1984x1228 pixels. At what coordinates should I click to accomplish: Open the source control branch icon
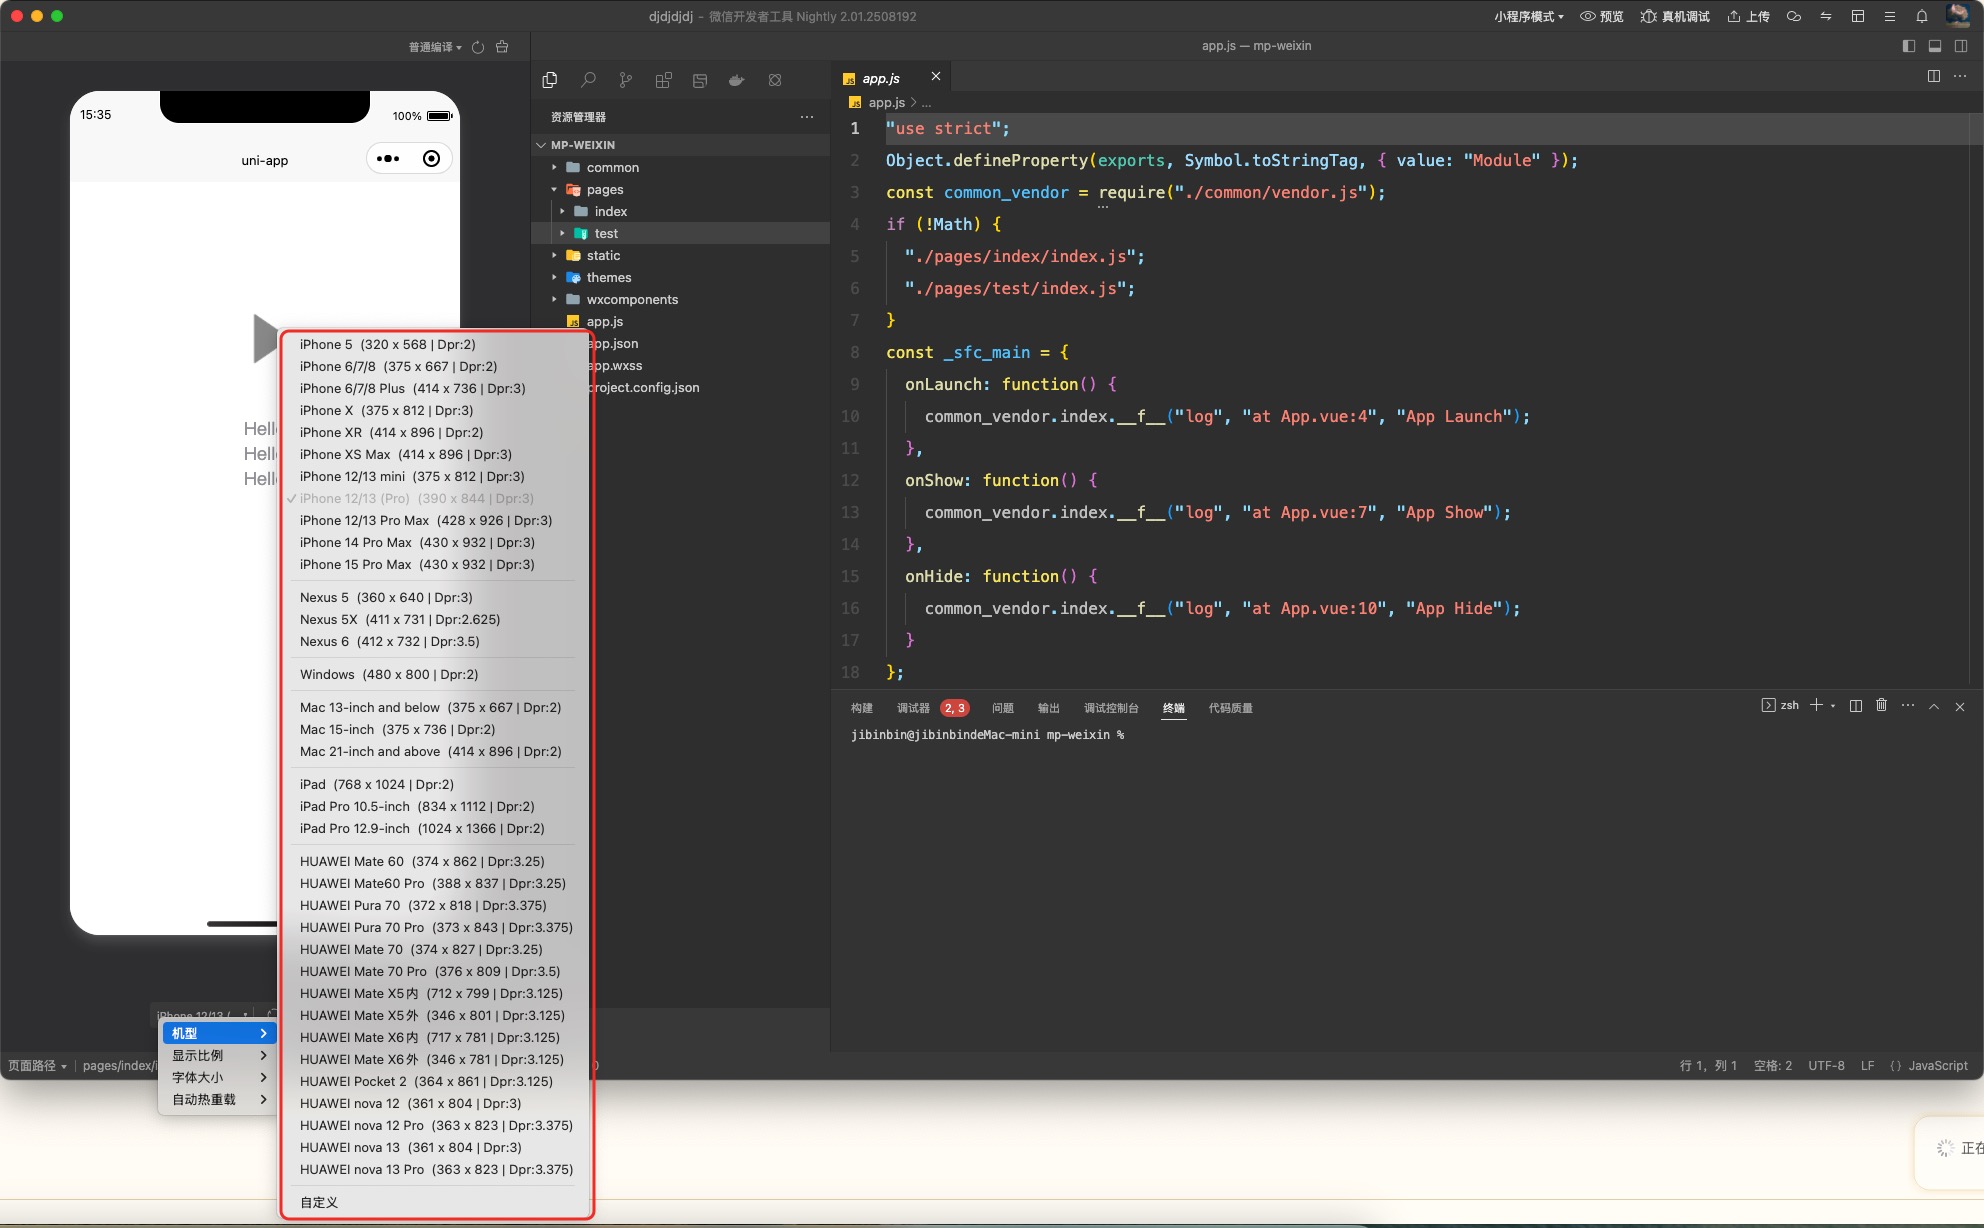pos(625,80)
